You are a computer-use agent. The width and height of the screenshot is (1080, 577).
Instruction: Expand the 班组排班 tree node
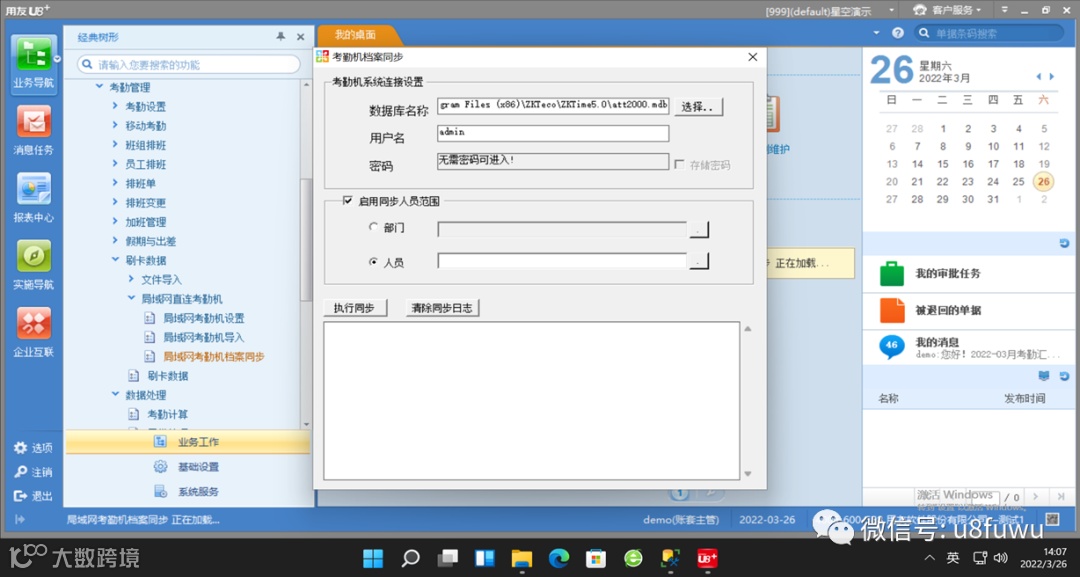coord(115,145)
